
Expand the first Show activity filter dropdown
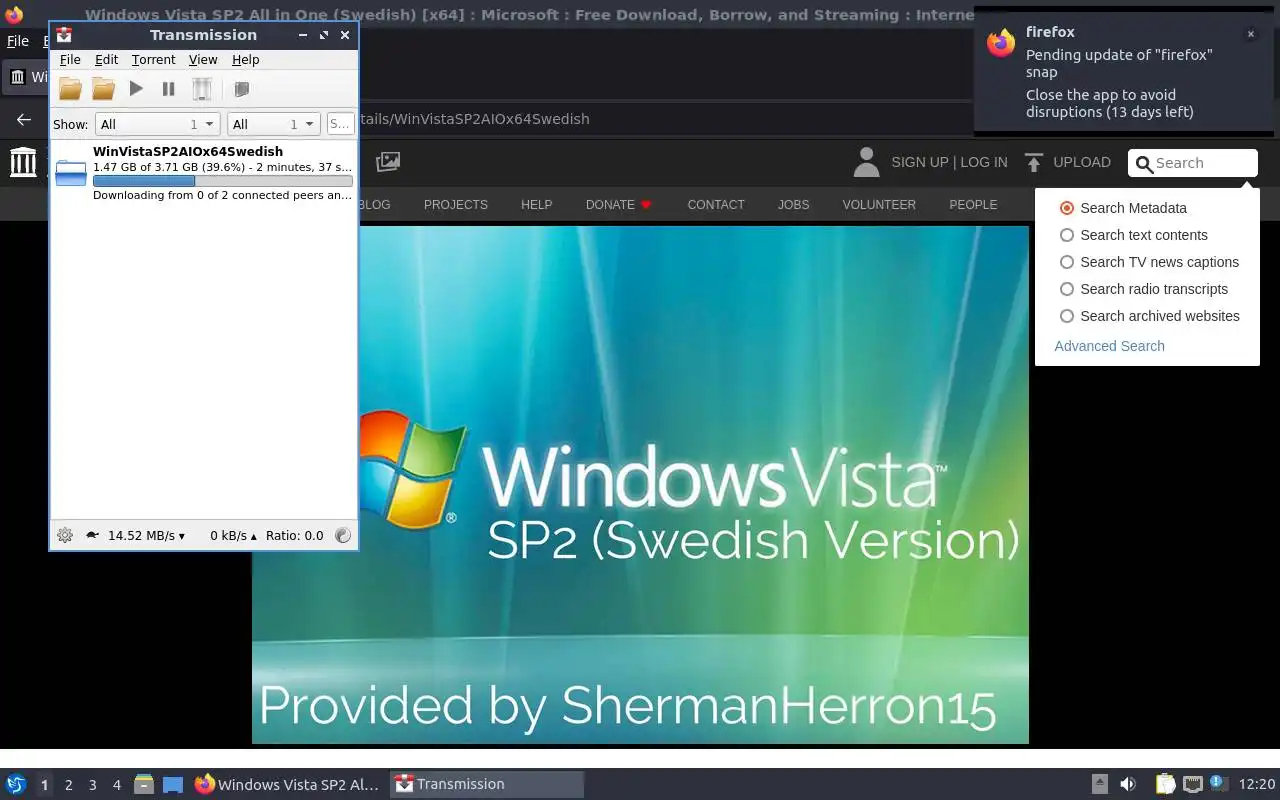click(x=157, y=124)
